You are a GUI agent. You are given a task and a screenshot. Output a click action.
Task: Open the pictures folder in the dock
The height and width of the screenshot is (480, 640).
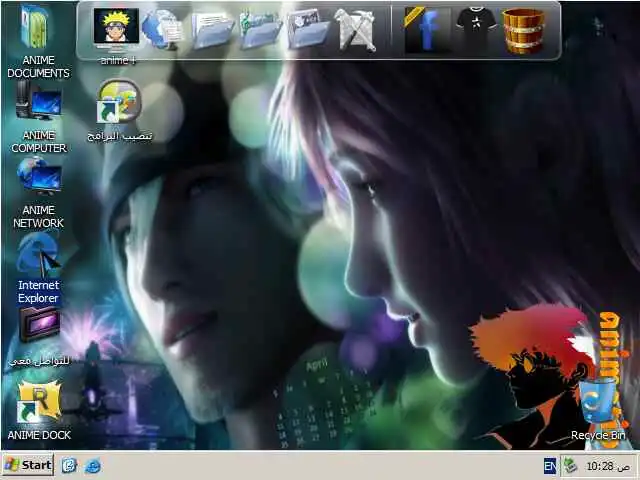pos(307,29)
